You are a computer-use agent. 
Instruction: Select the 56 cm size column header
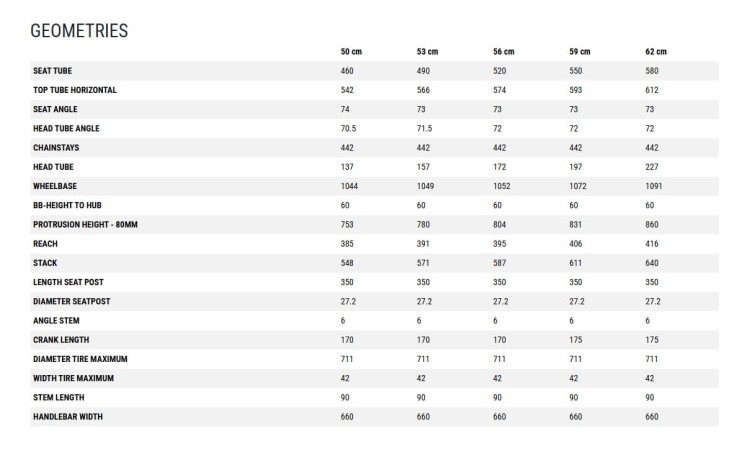point(504,52)
